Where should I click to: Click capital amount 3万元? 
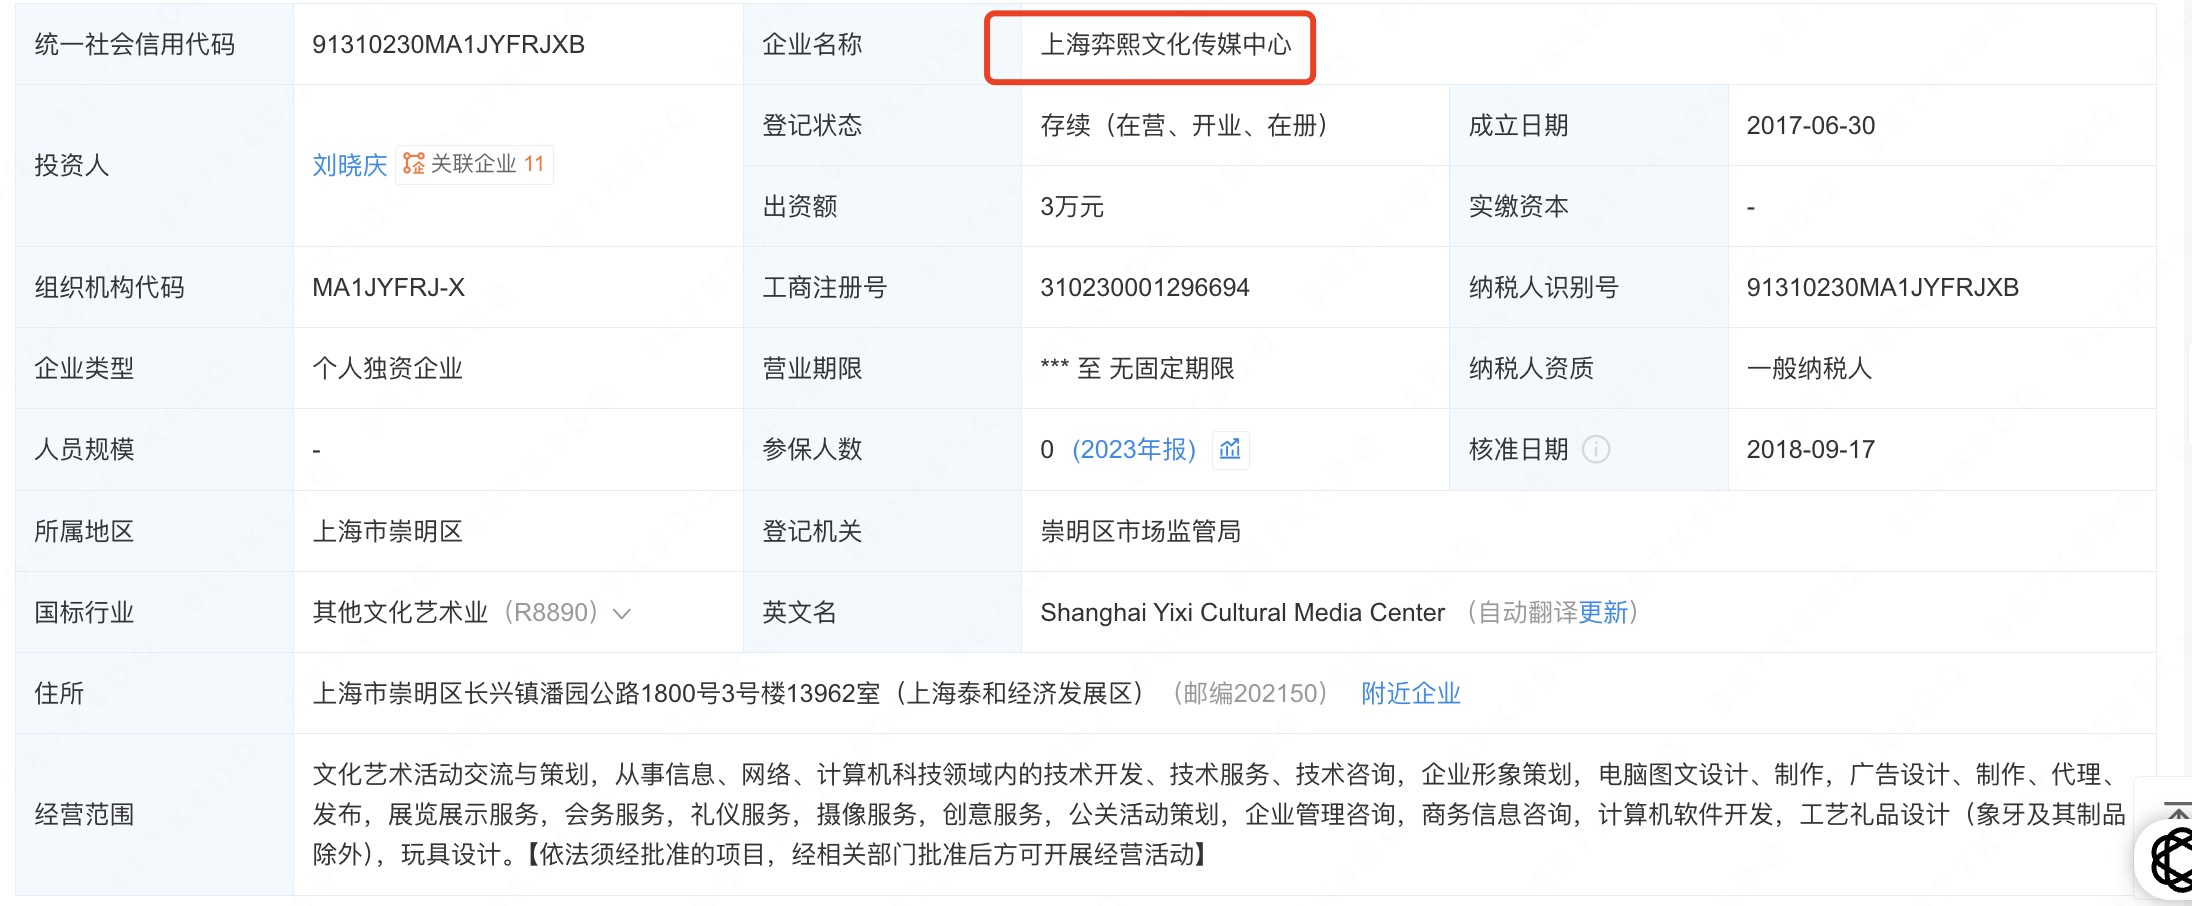(x=1072, y=206)
